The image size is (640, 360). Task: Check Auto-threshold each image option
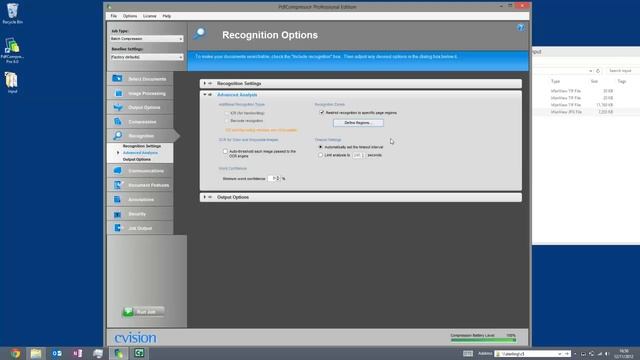tap(225, 151)
